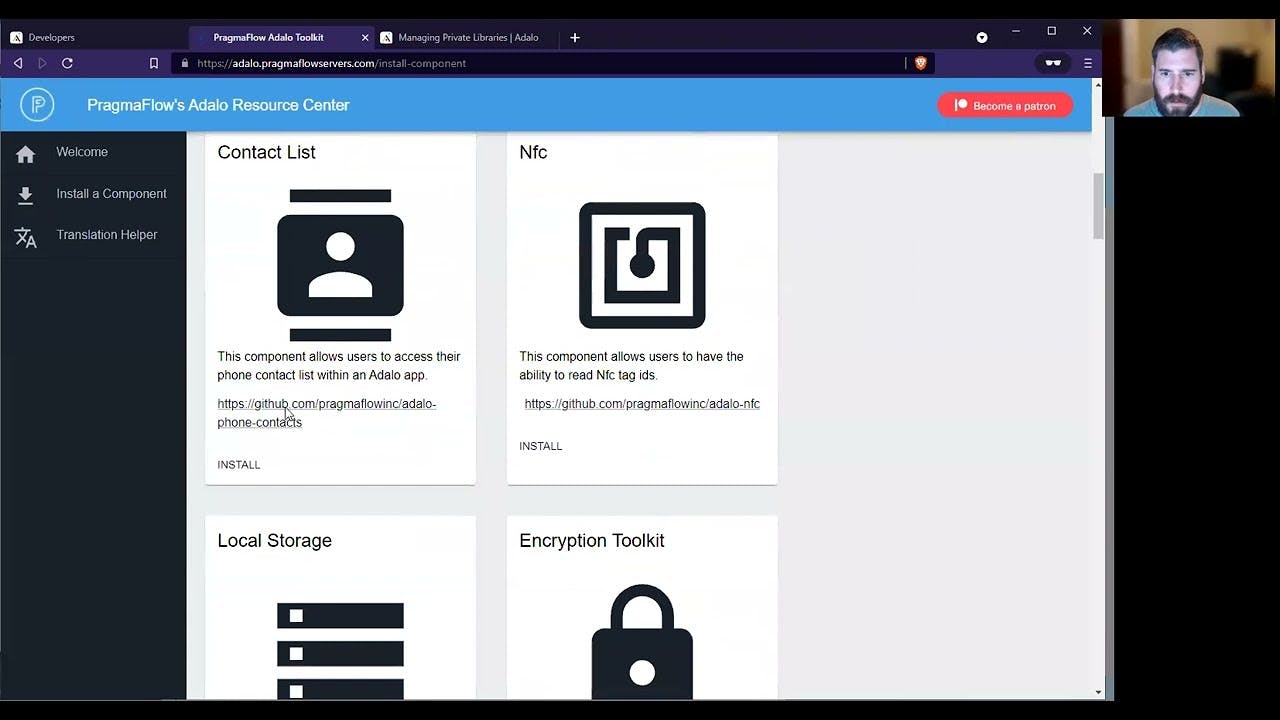Click the Contact List card icon
Viewport: 1280px width, 720px height.
tap(340, 265)
